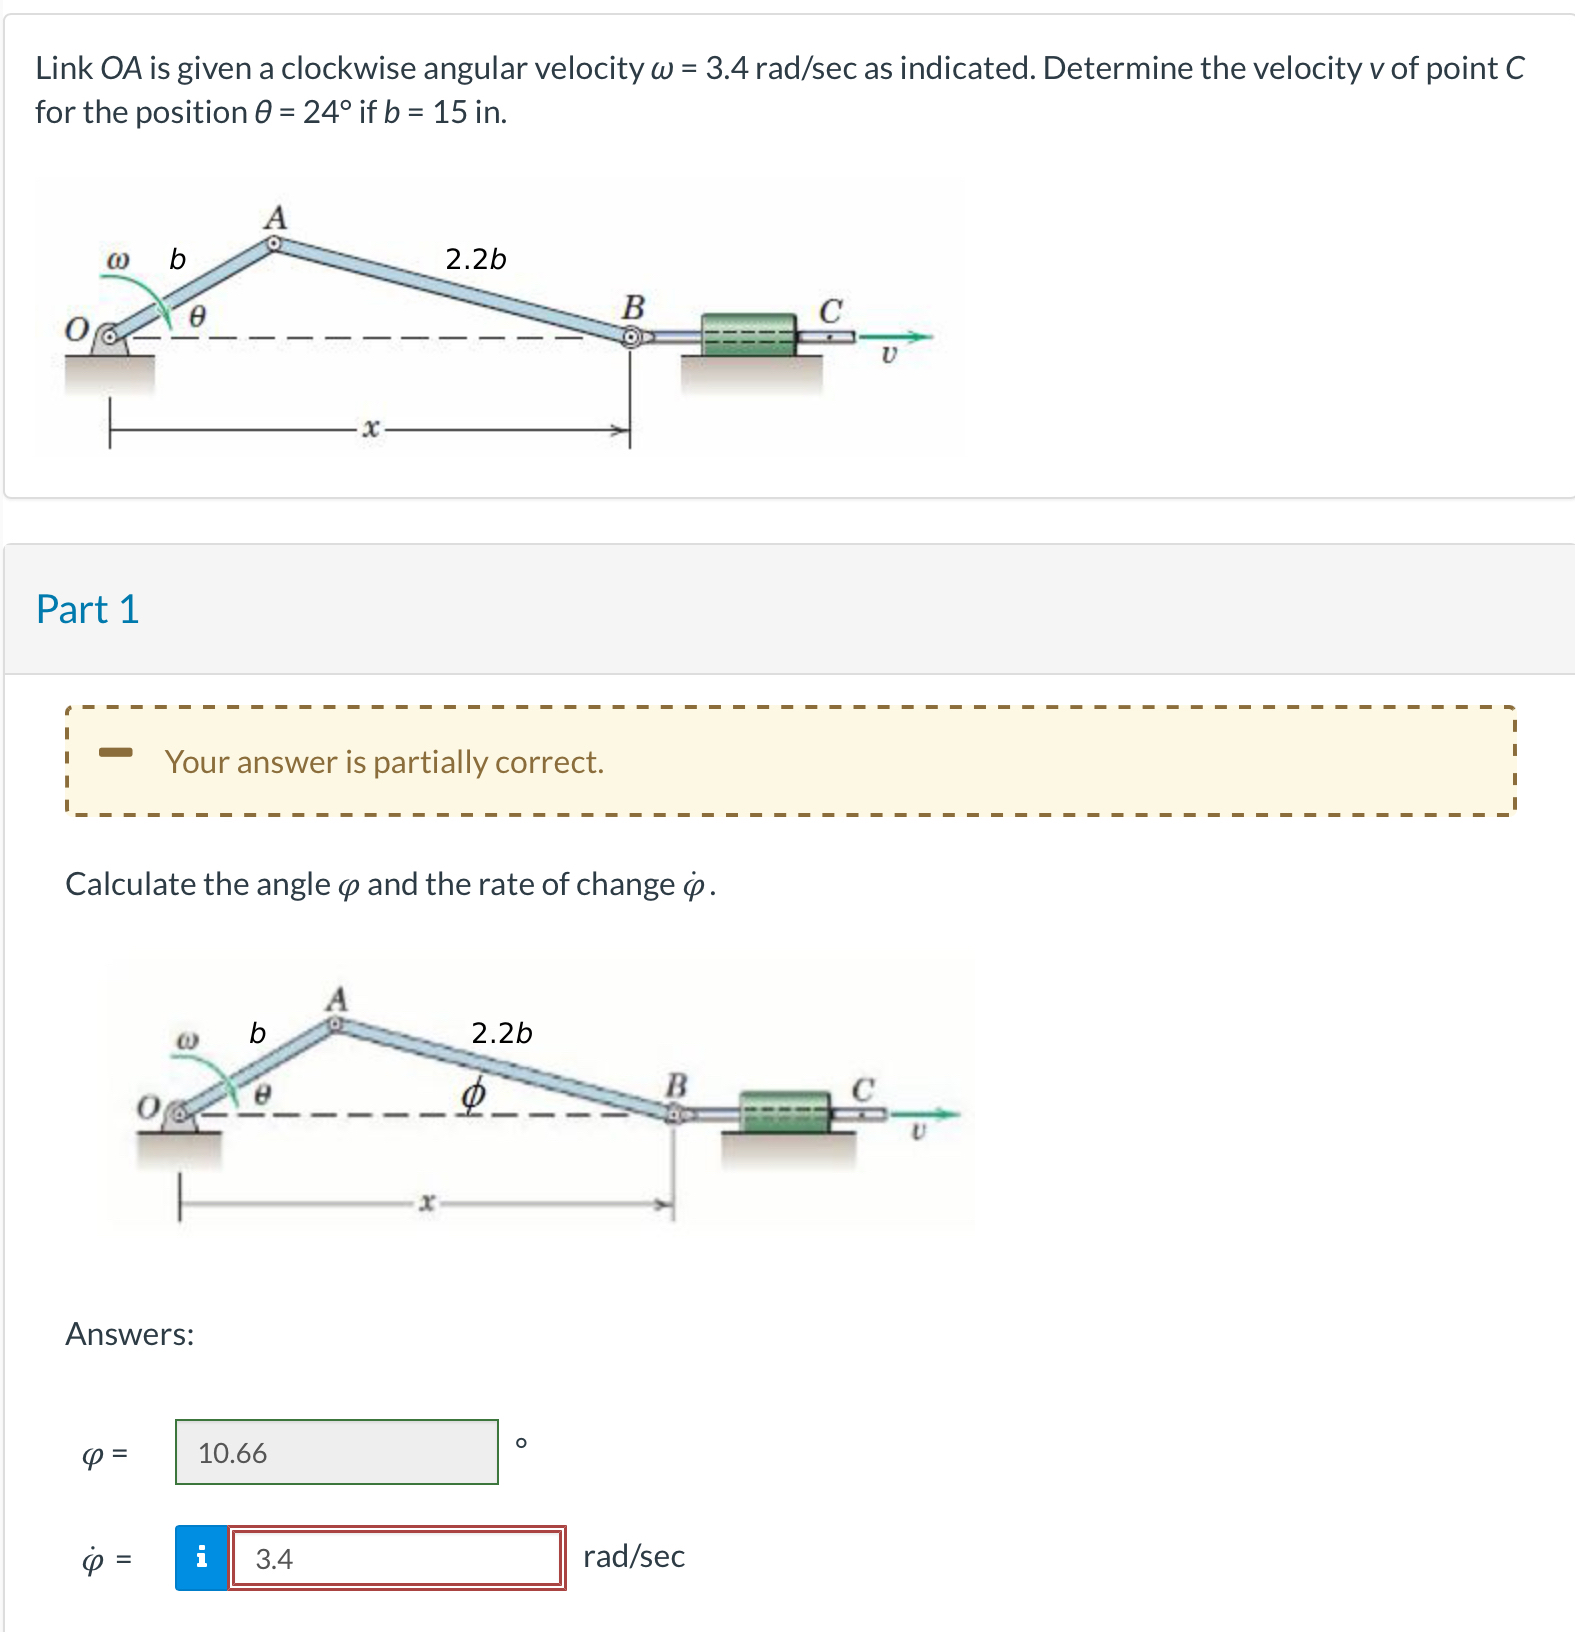Select the degrees symbol next to φ answer
1575x1632 pixels.
click(522, 1442)
